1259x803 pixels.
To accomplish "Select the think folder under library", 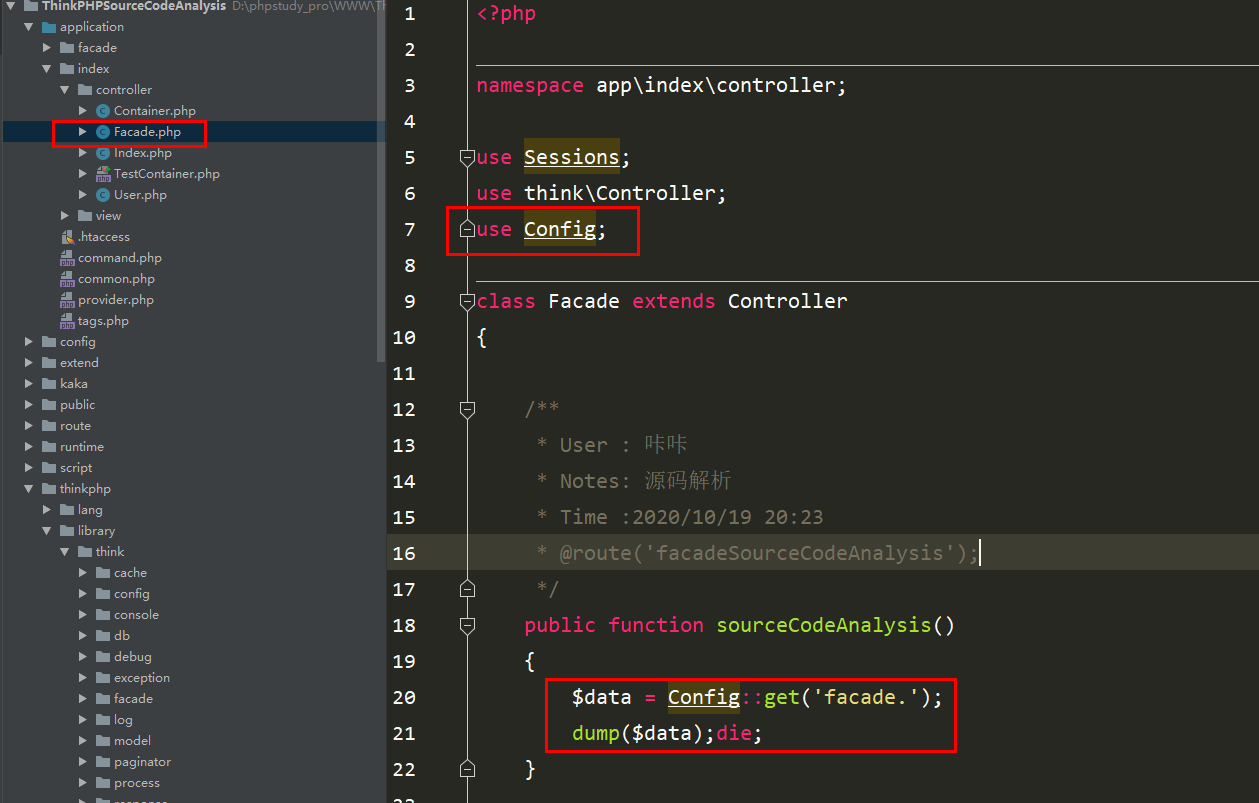I will (110, 552).
